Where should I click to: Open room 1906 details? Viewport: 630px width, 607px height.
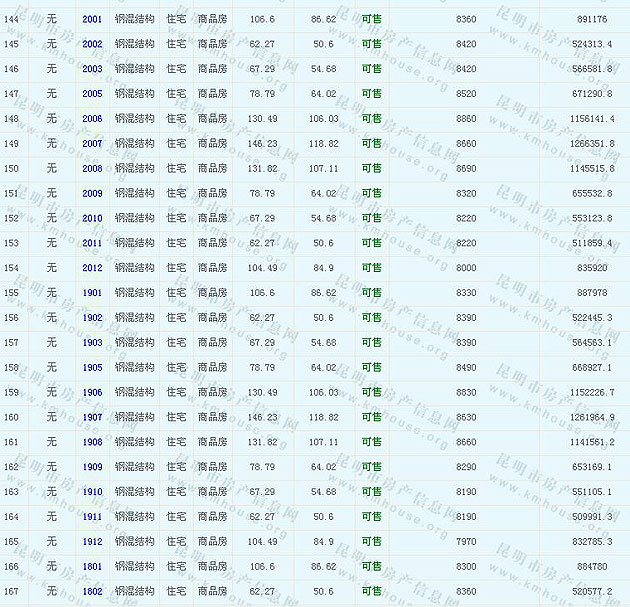coord(92,392)
